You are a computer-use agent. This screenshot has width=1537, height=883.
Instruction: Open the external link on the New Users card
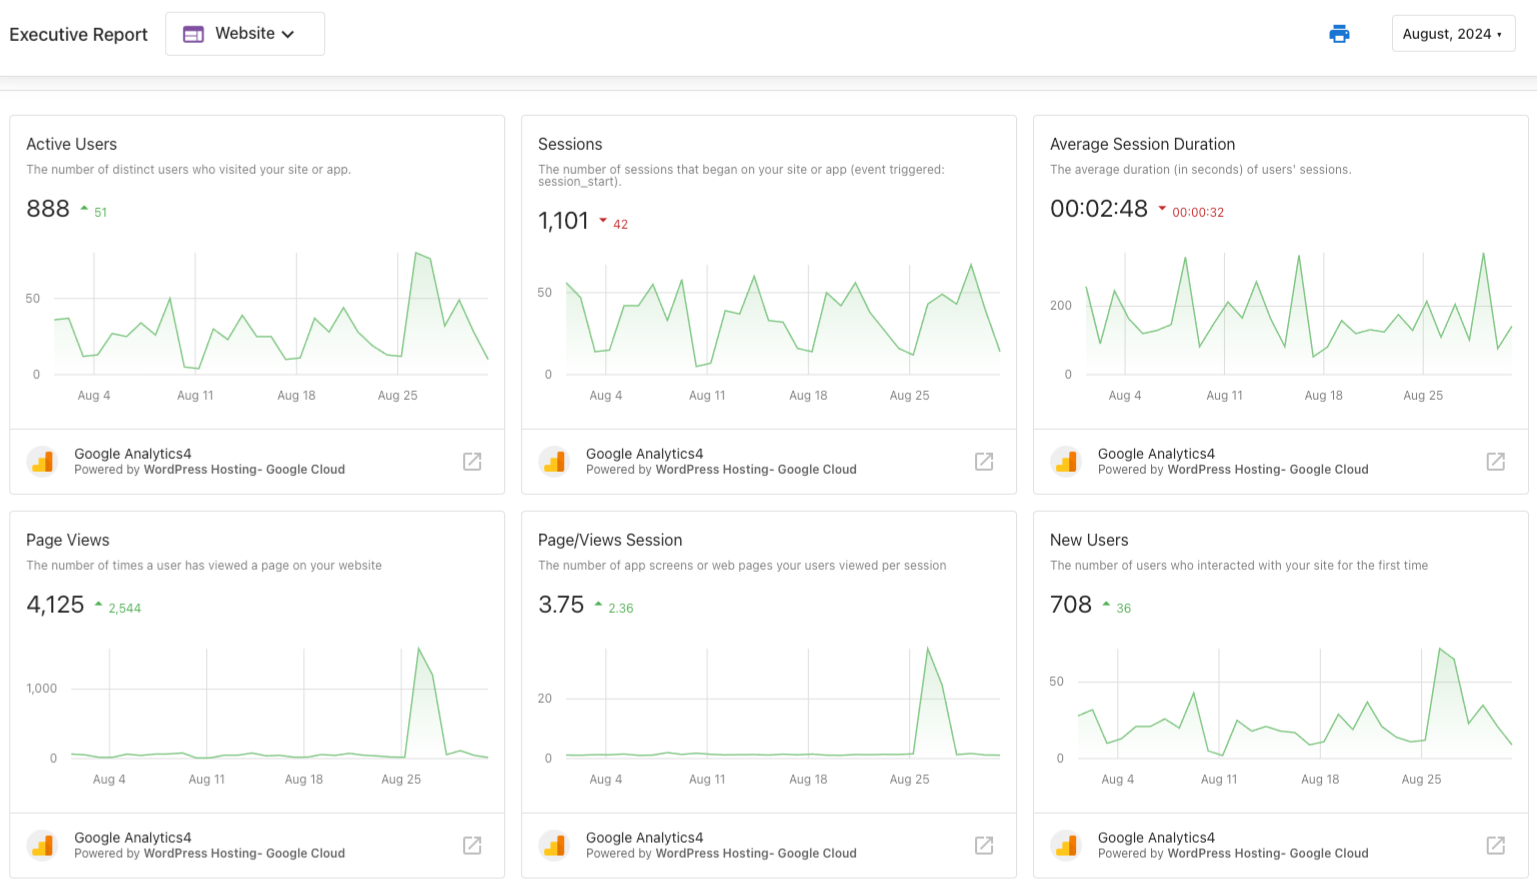[x=1495, y=845]
